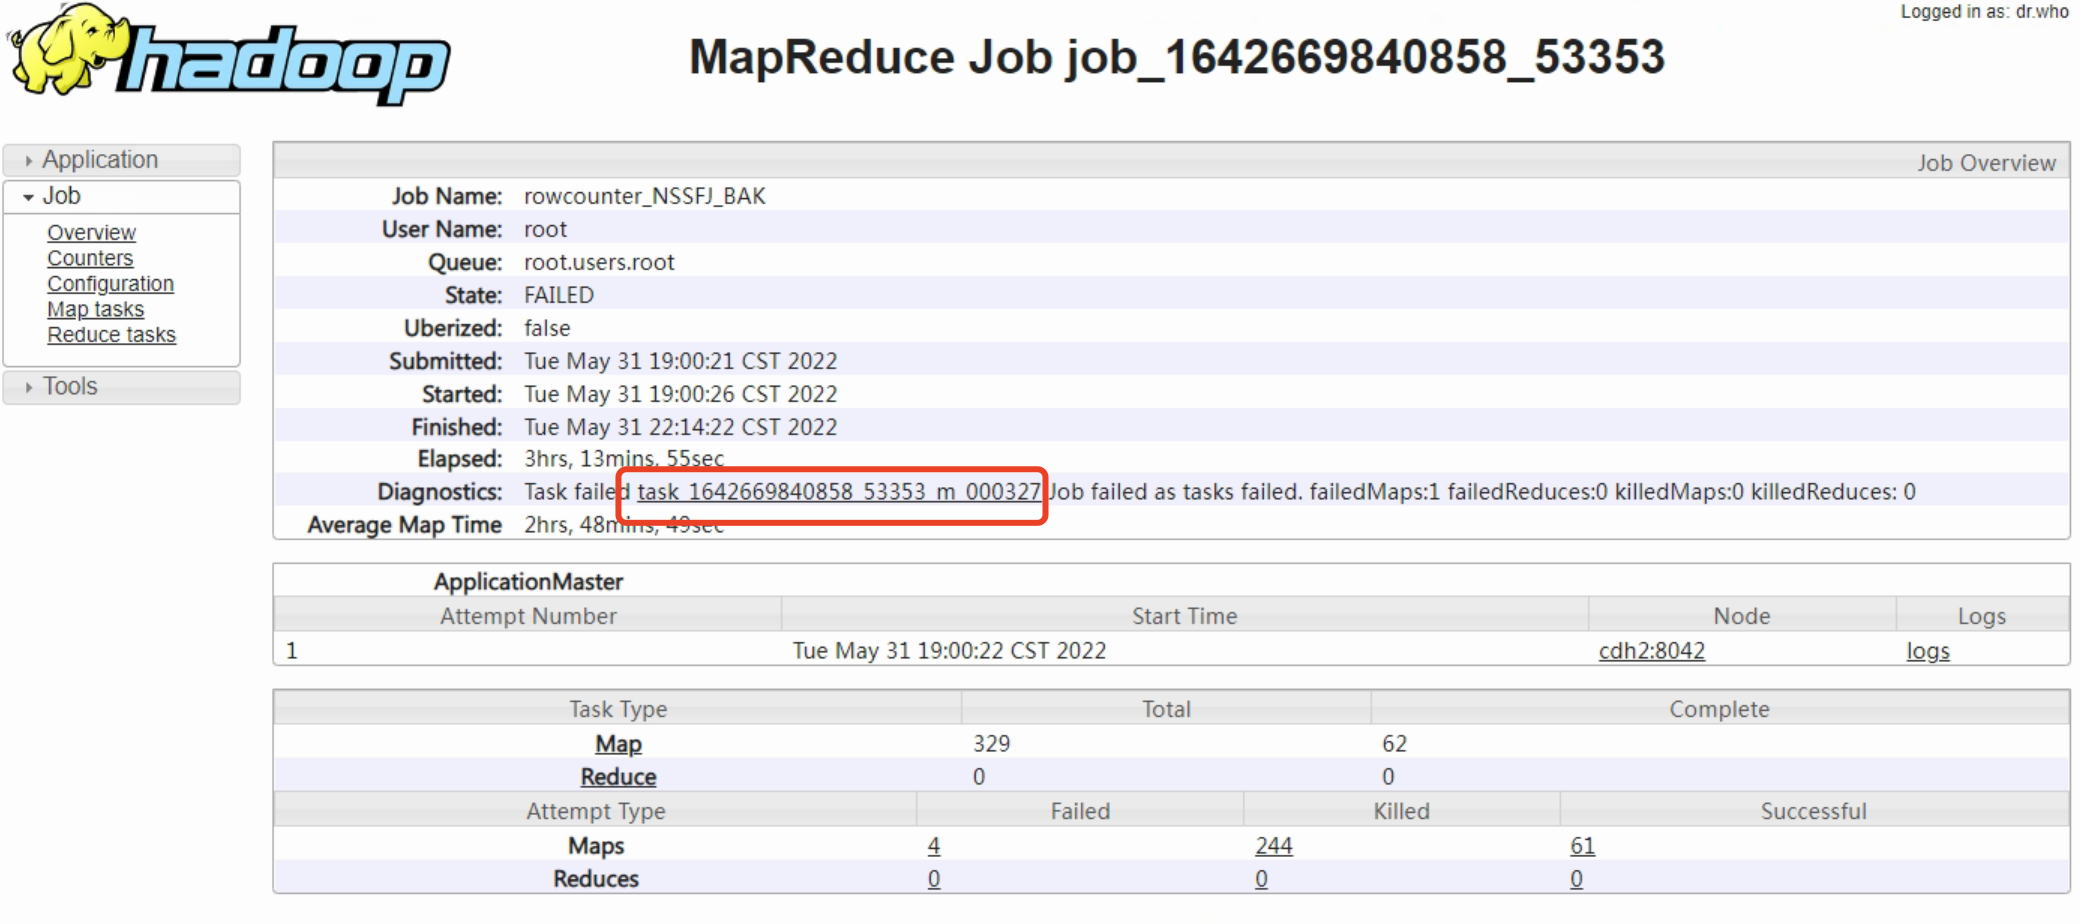Click the Start Time column header
Screen dimensions: 2080x924
(x=1184, y=616)
